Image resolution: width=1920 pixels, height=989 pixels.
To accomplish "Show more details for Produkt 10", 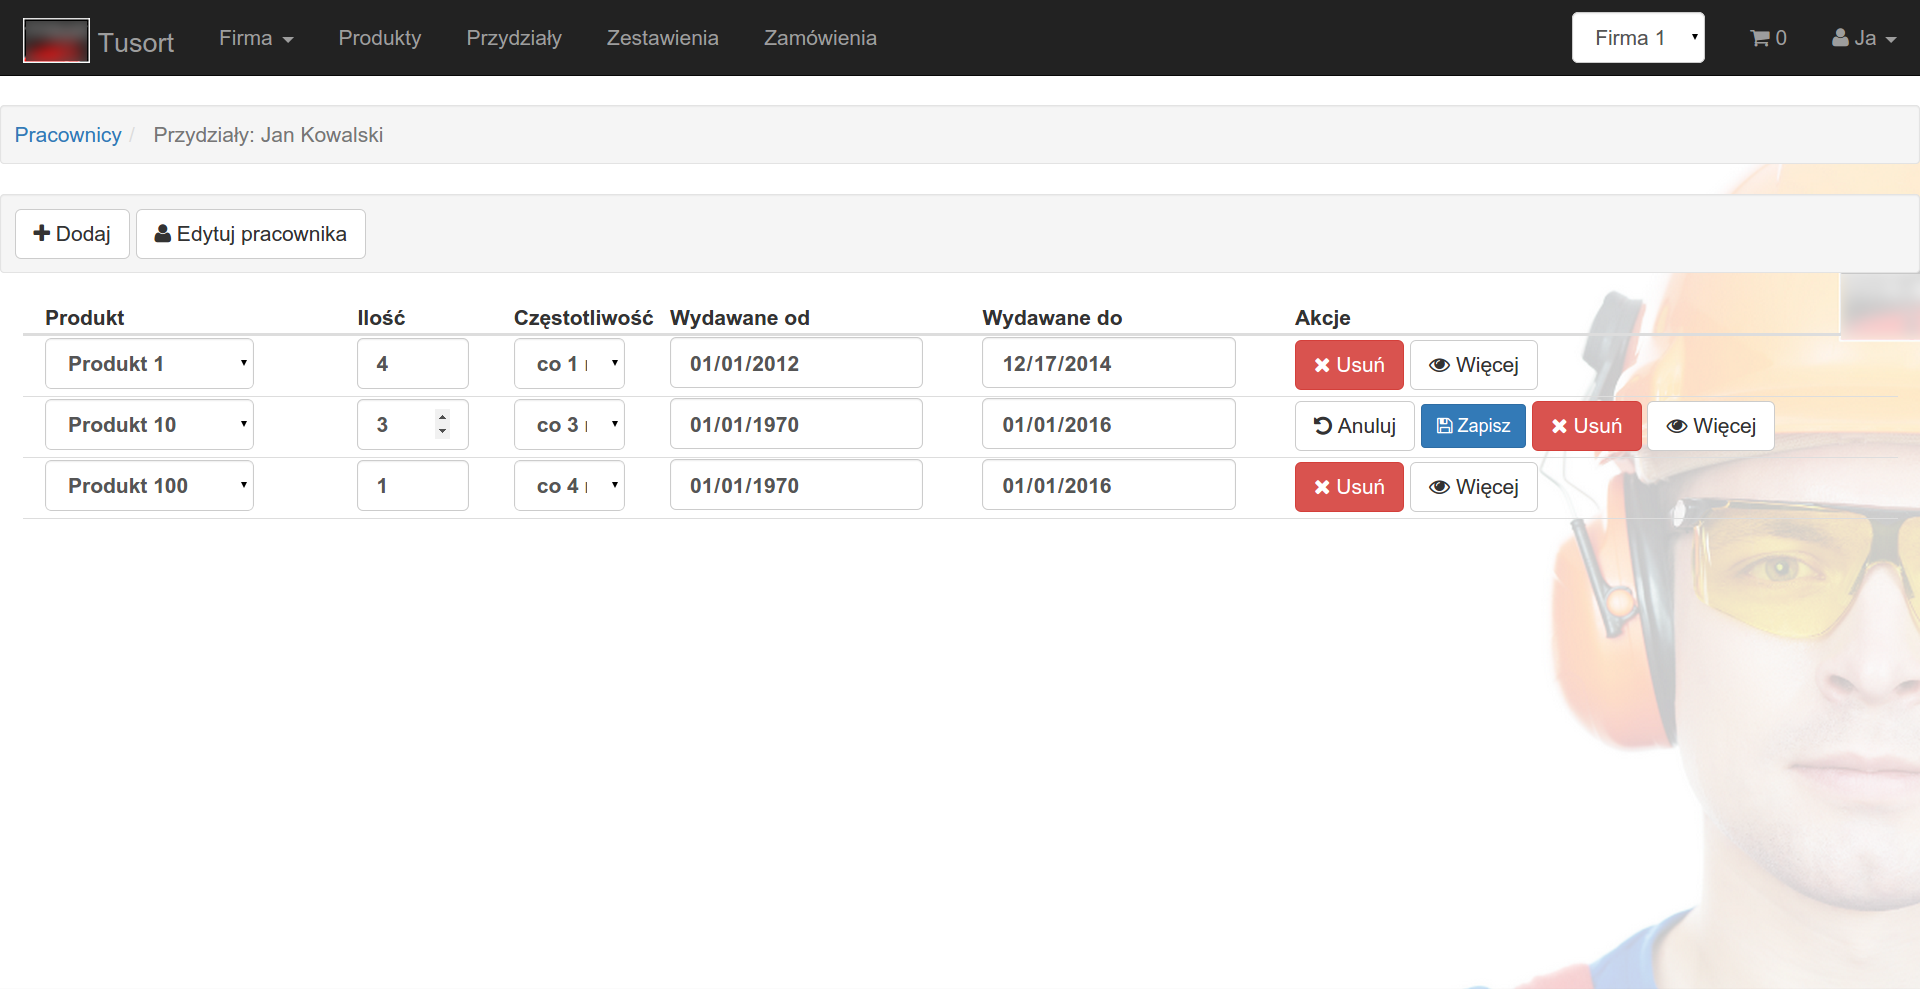I will point(1710,426).
